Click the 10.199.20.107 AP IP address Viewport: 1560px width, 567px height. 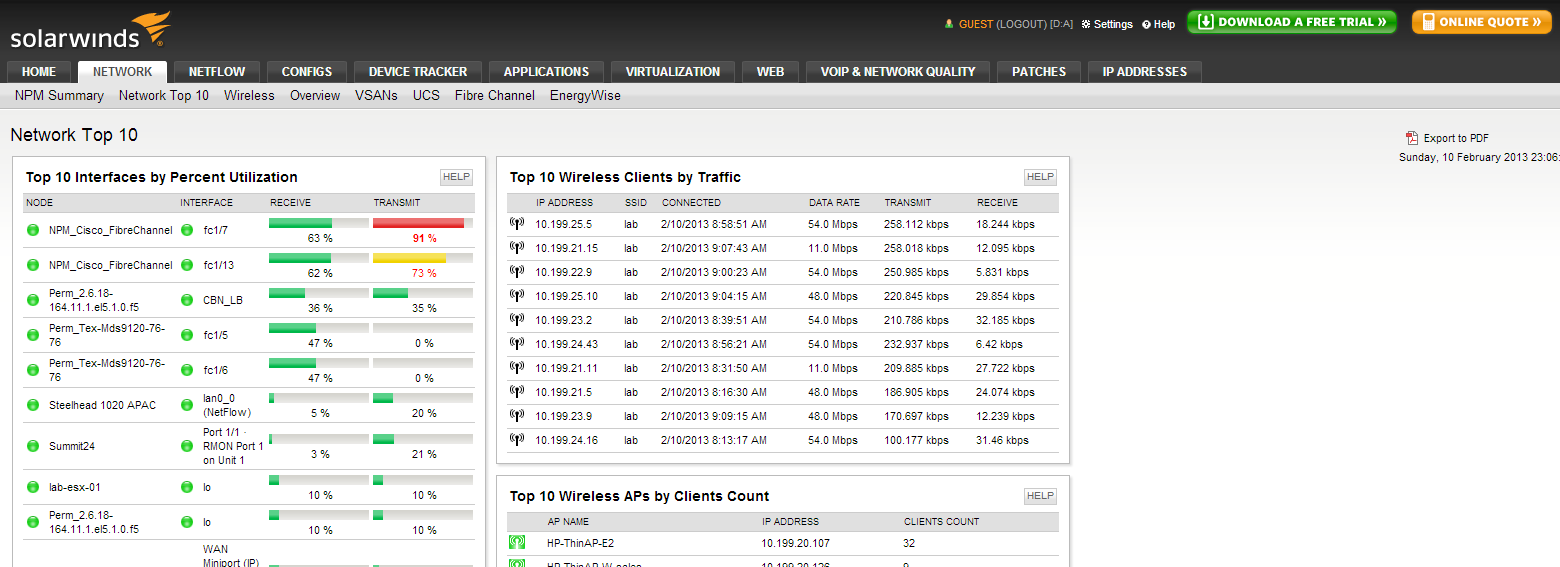click(795, 543)
